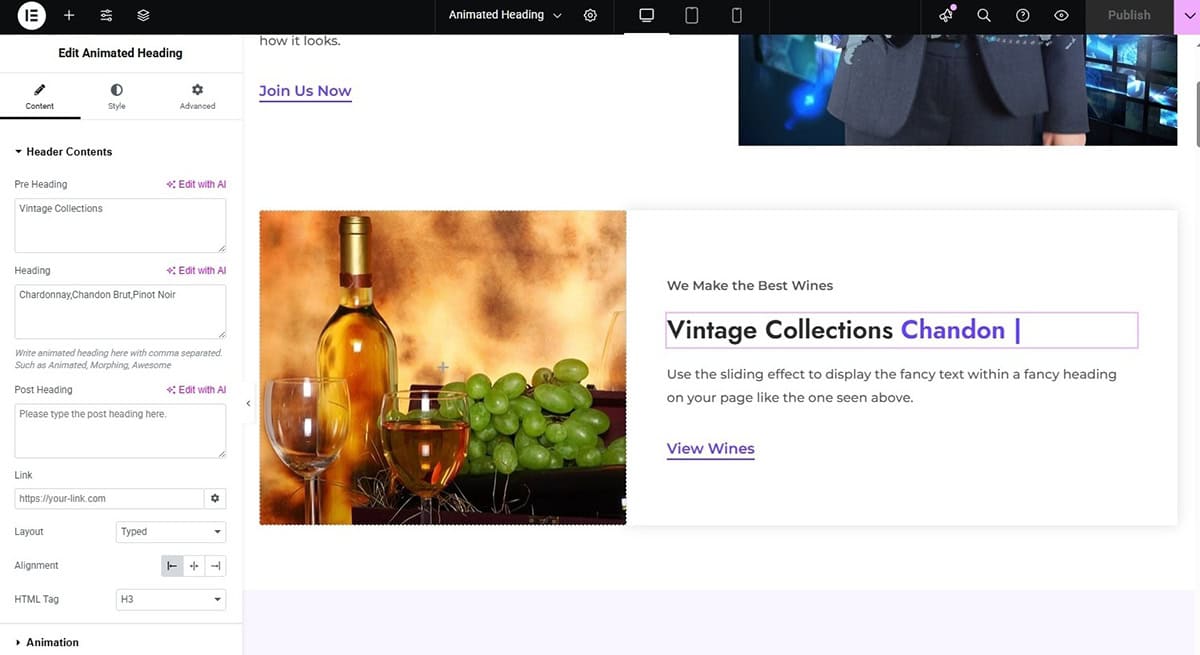
Task: Open page settings gear in top bar
Action: point(590,15)
